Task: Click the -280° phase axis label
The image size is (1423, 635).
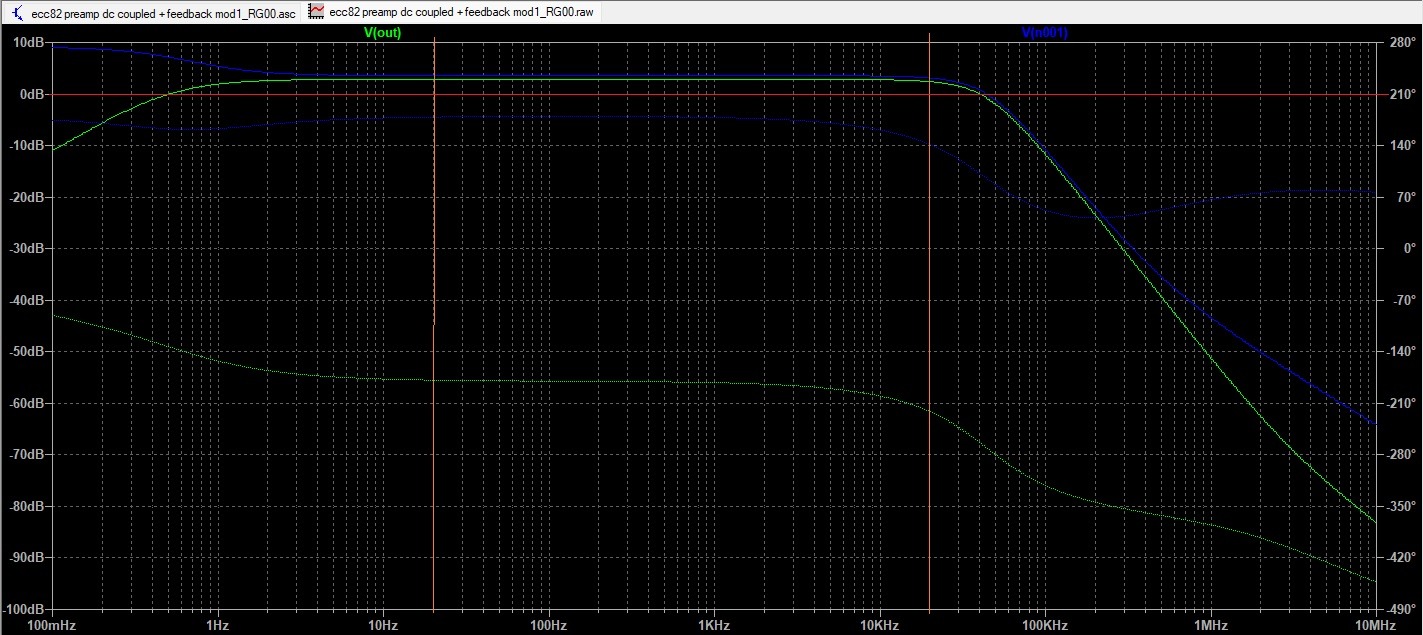Action: tap(1401, 454)
